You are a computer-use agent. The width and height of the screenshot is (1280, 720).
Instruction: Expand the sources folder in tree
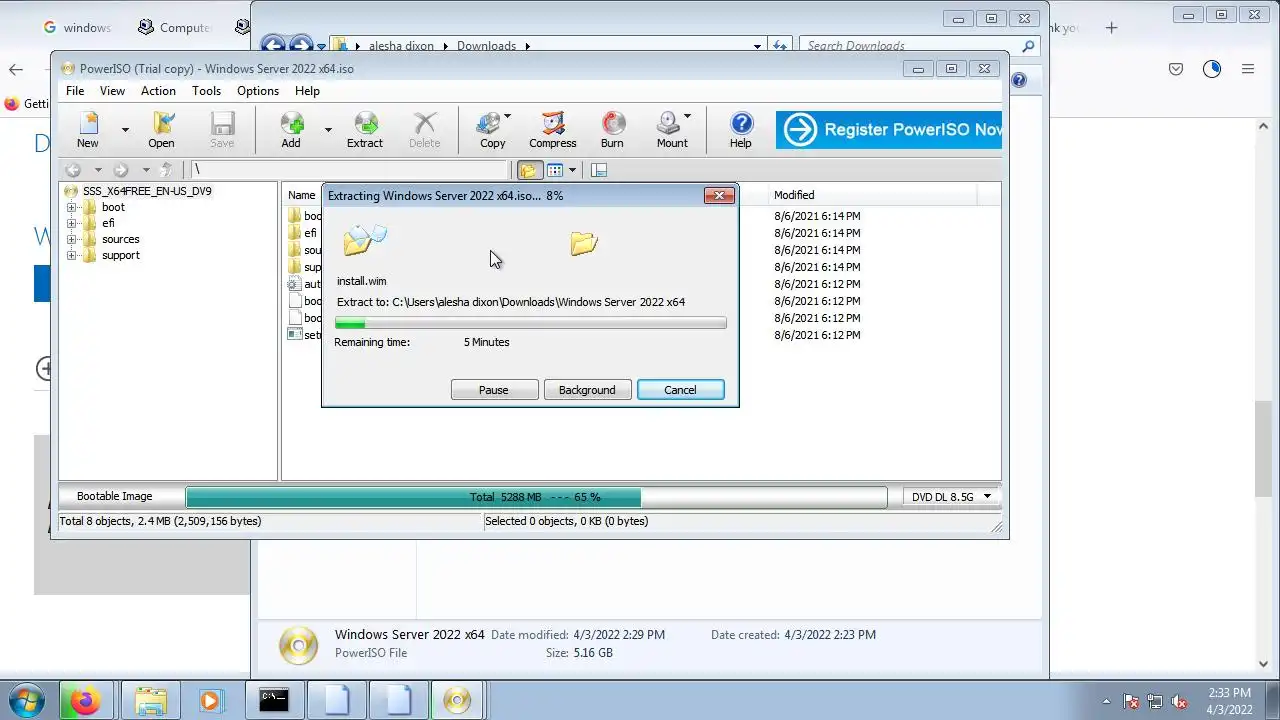[x=72, y=239]
